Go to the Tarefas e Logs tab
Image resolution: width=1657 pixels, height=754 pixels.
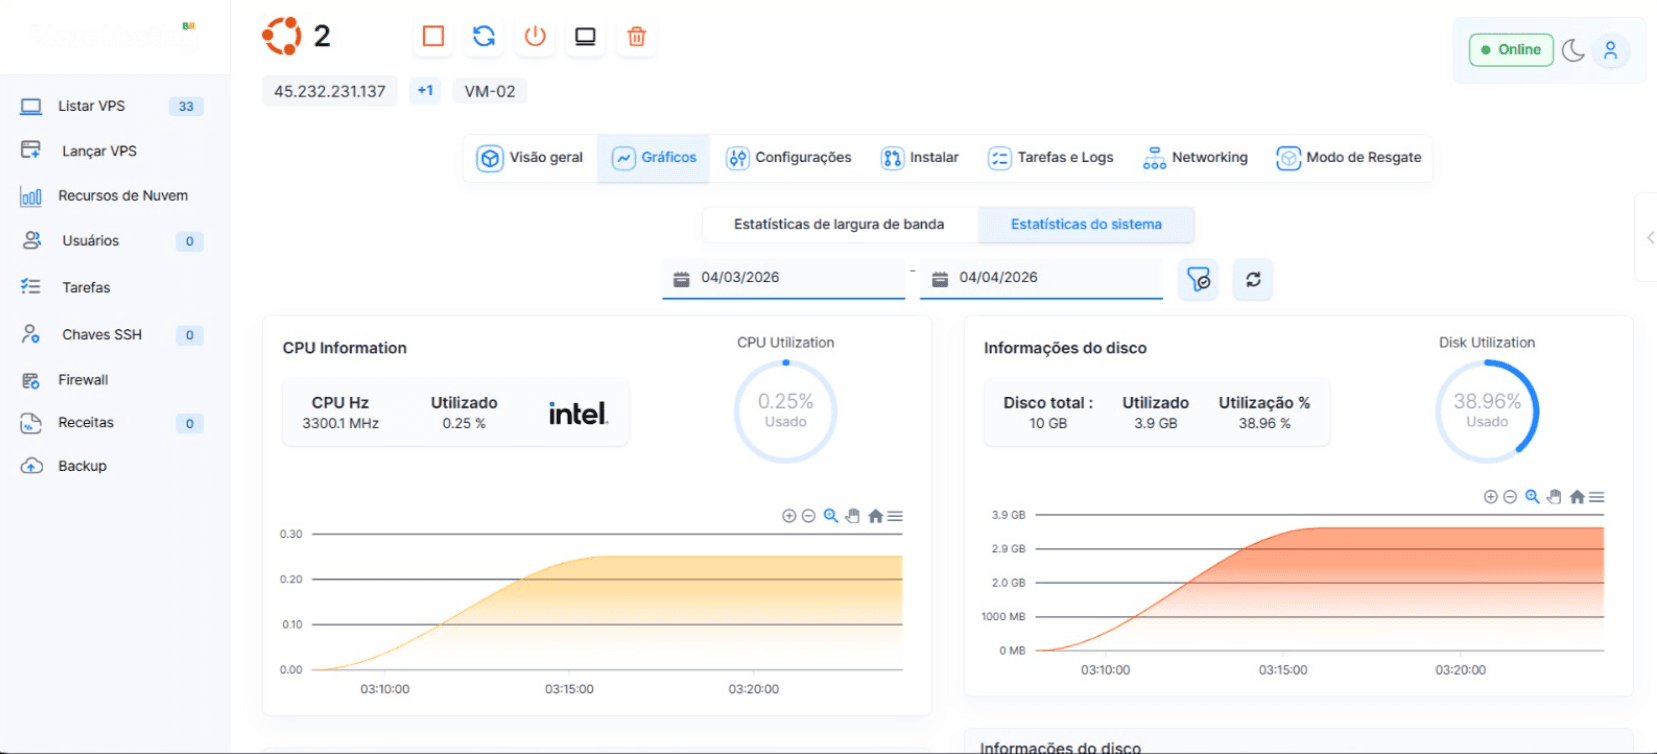1051,158
